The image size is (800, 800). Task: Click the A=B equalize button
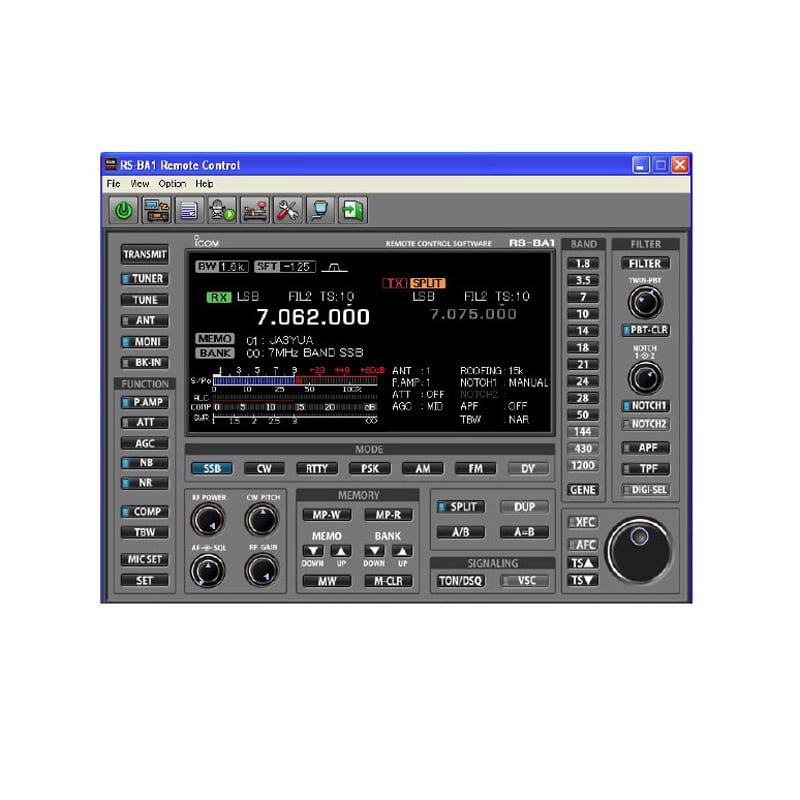coord(524,532)
